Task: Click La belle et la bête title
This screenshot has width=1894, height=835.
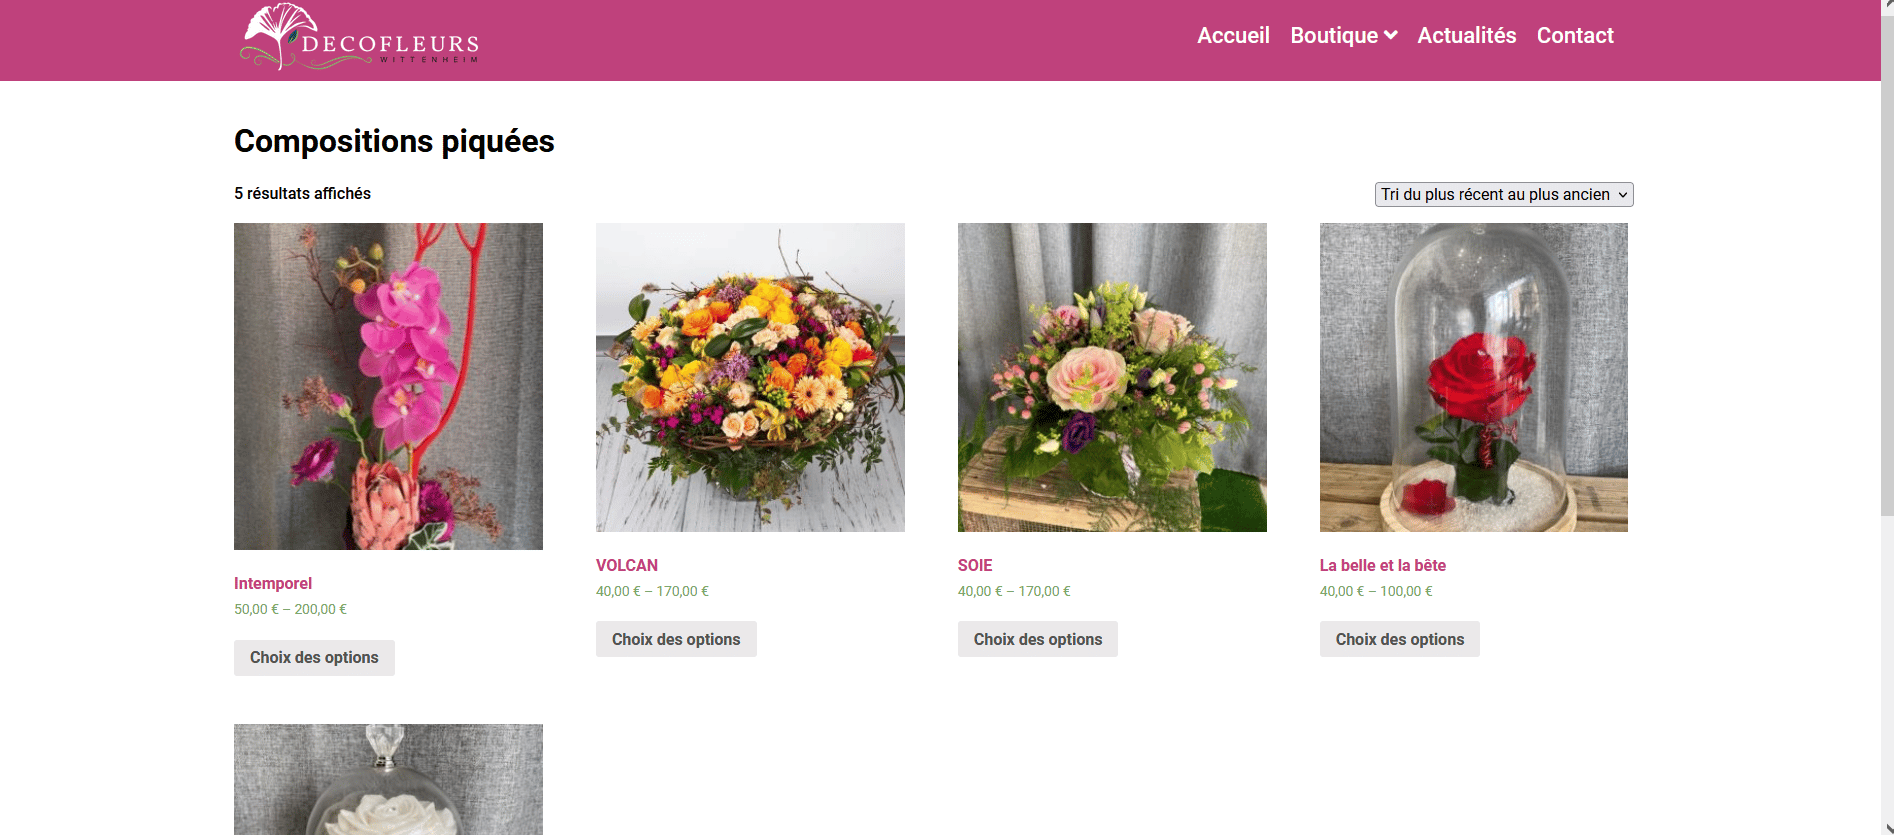Action: tap(1382, 565)
